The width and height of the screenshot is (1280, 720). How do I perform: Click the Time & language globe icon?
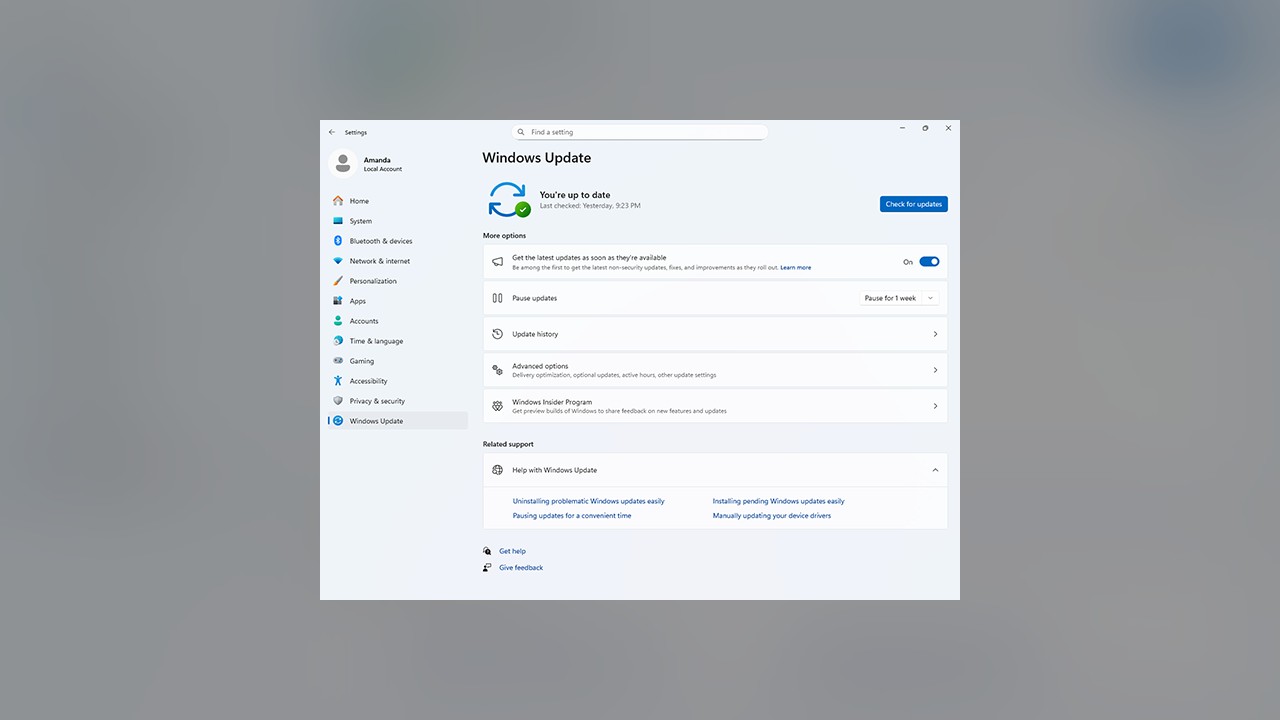(338, 341)
